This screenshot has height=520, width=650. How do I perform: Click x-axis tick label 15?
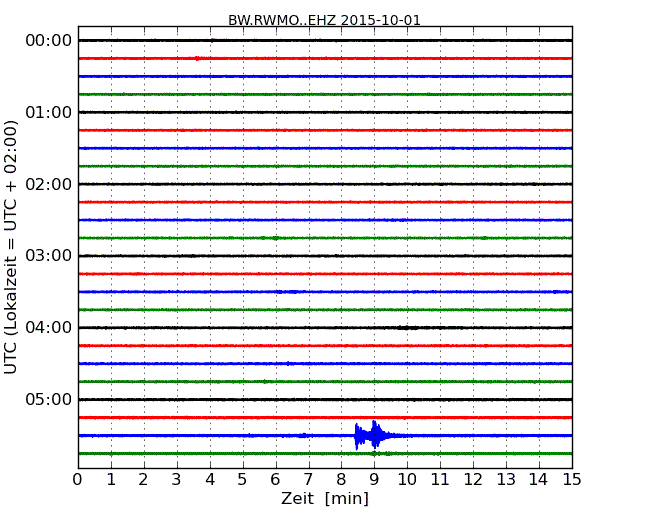[x=572, y=480]
